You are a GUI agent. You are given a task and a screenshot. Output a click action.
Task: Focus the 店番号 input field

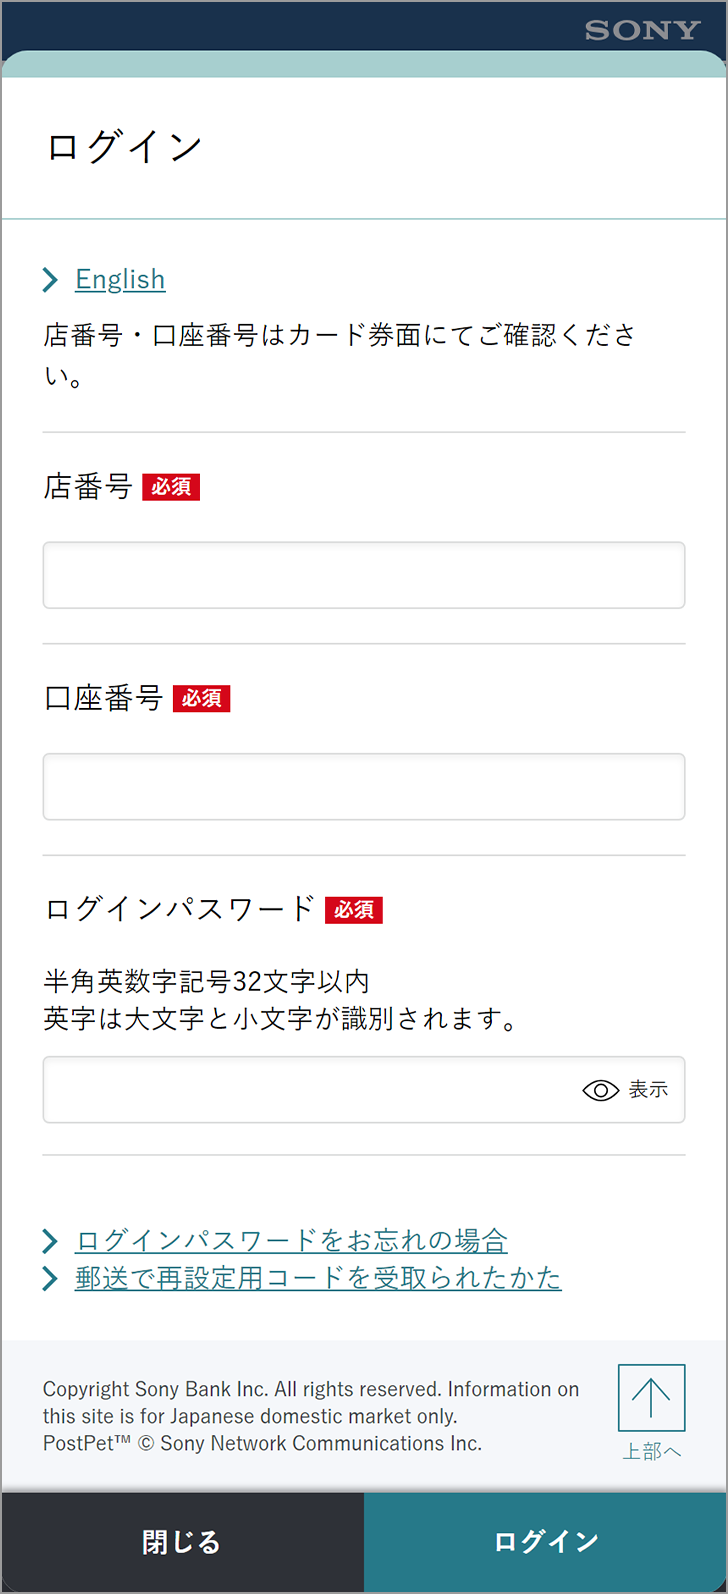[x=364, y=575]
